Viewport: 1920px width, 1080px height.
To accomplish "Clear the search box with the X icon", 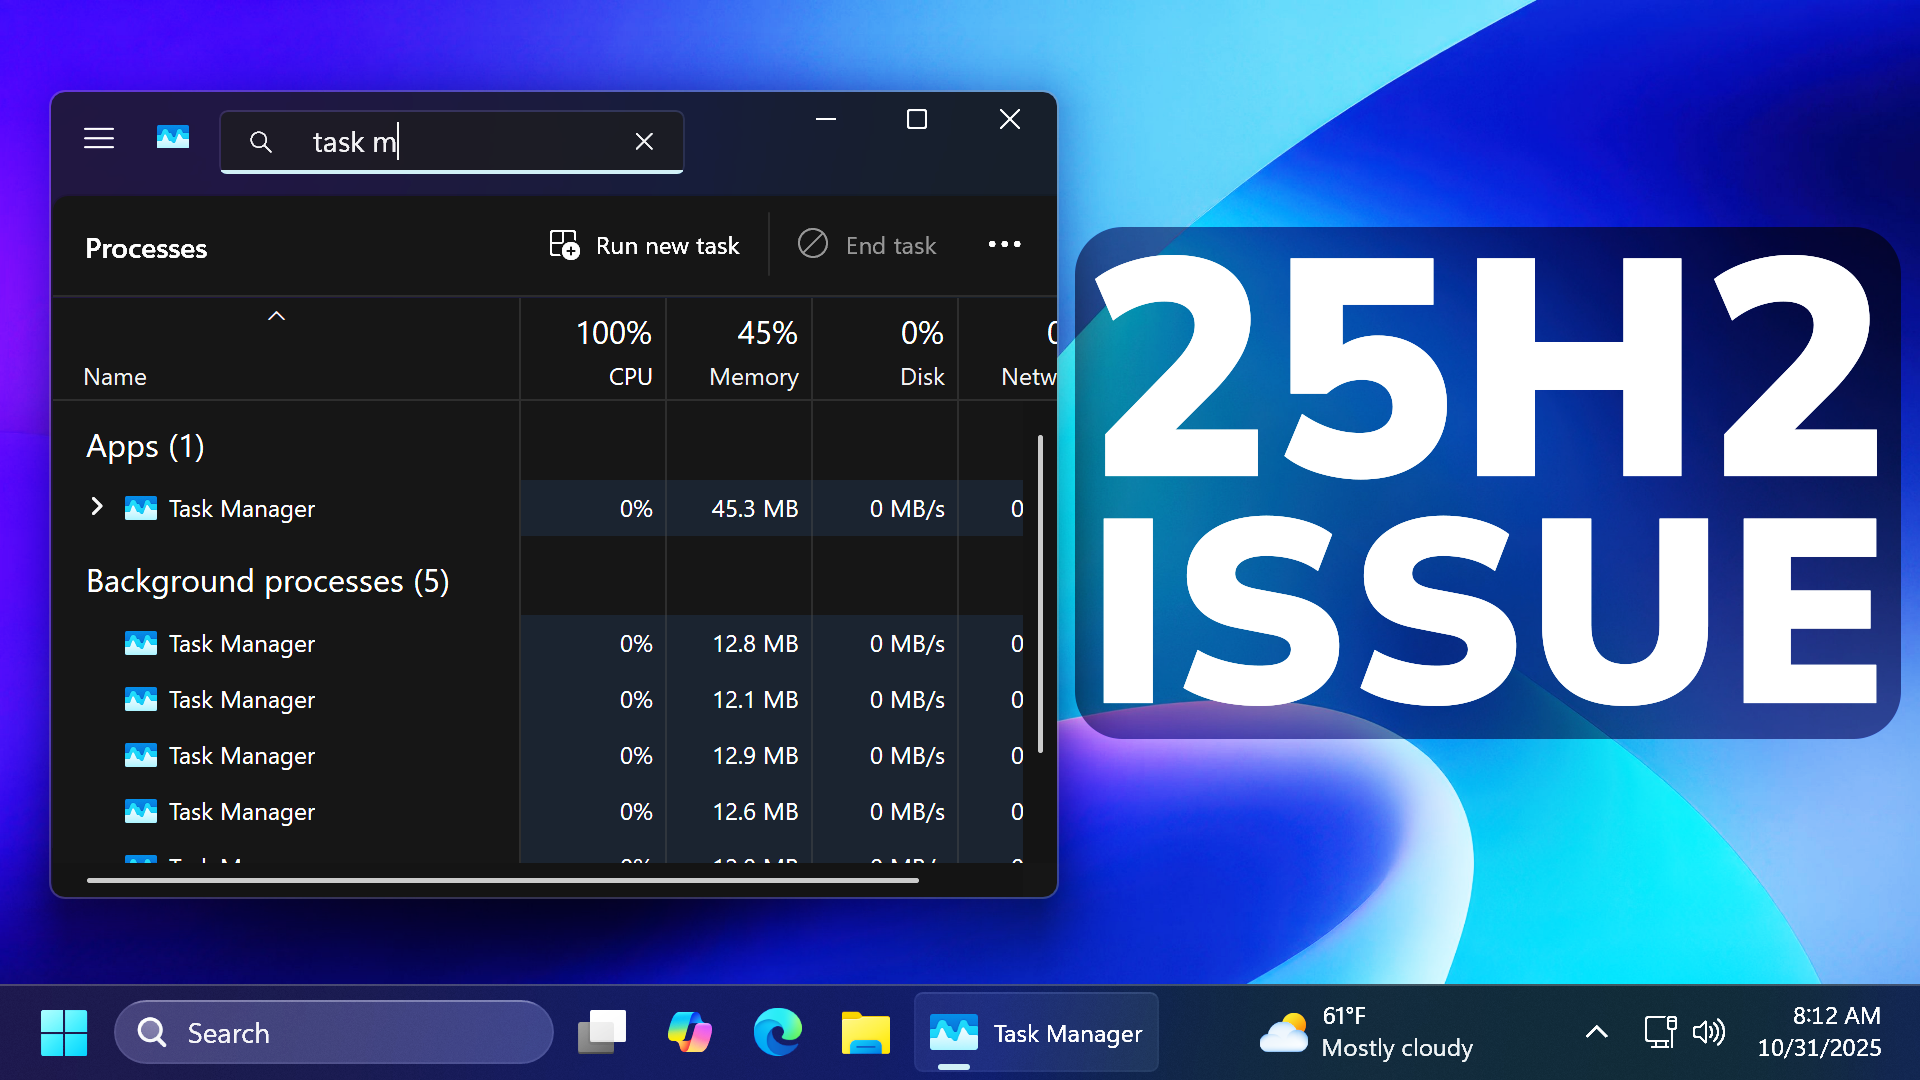I will pos(644,141).
